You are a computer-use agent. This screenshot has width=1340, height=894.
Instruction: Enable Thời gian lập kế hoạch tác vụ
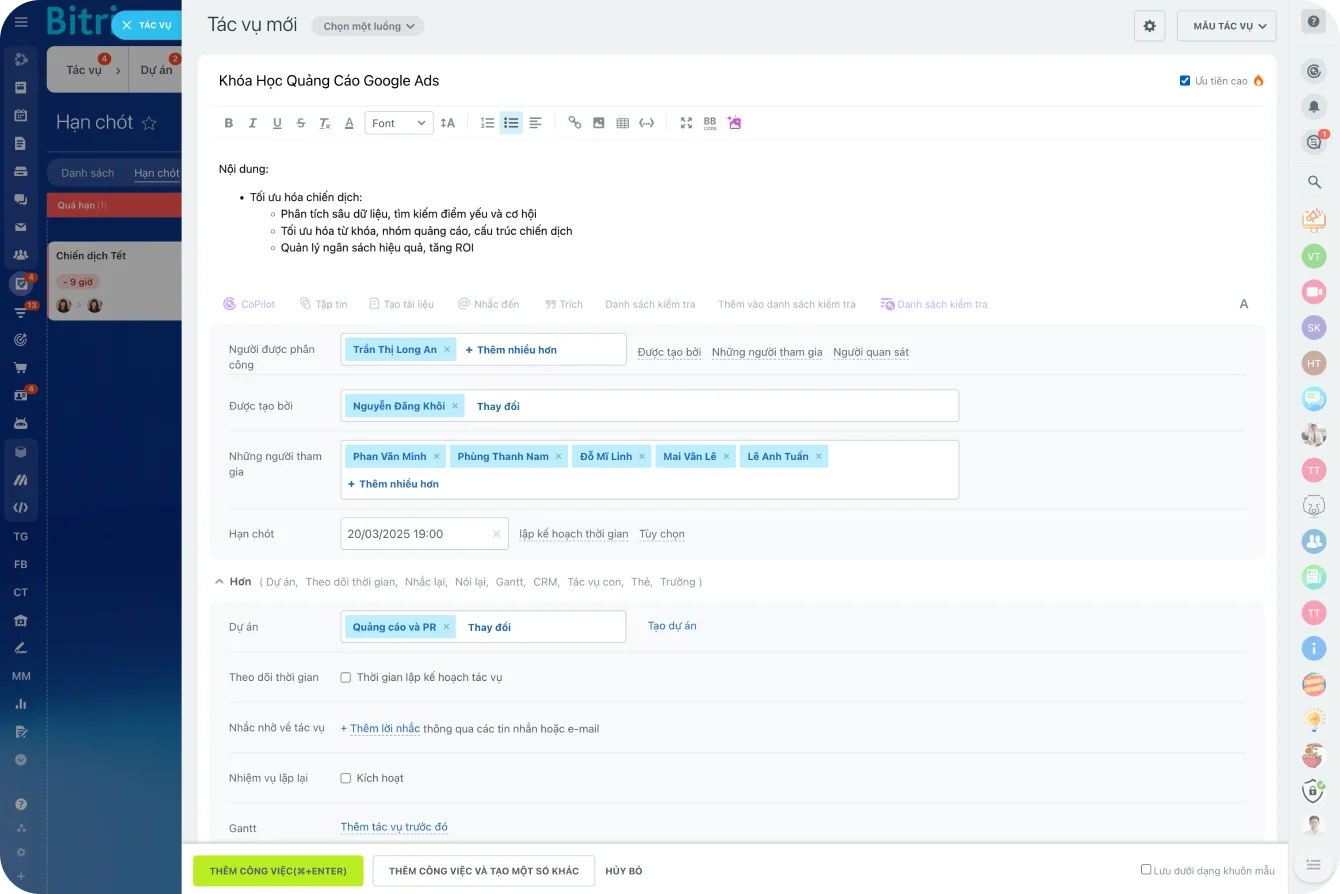346,678
